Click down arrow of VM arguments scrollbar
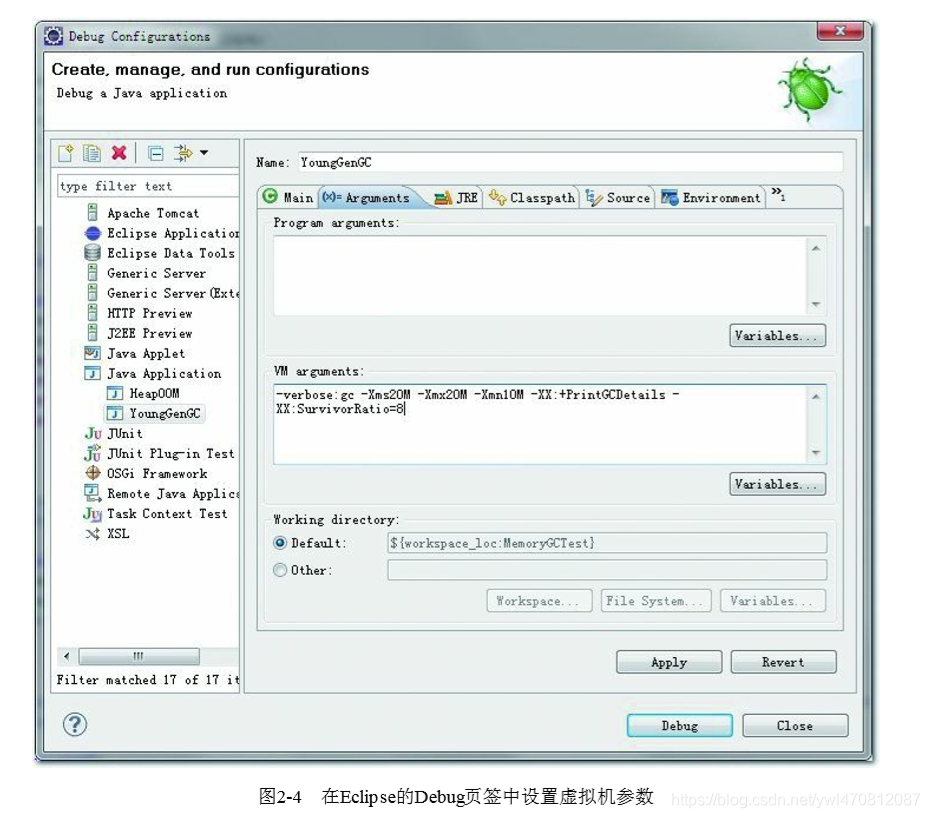Screen dimensions: 930x818 click(x=816, y=453)
